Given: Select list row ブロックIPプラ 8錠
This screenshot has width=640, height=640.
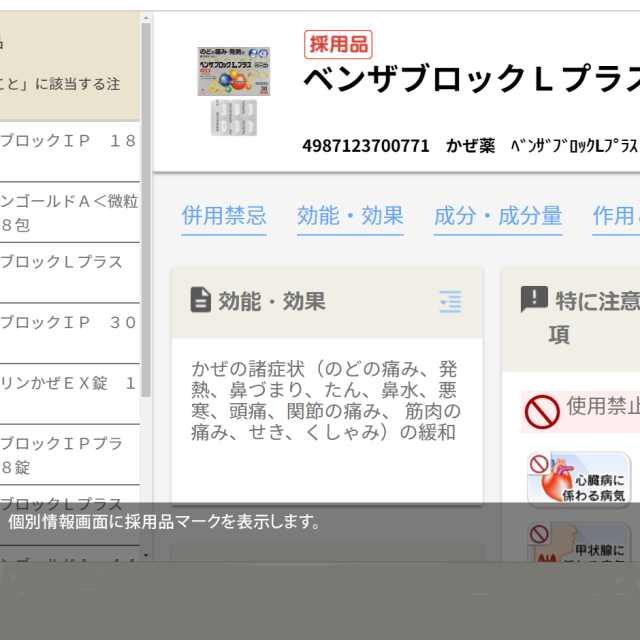Looking at the screenshot, I should pyautogui.click(x=69, y=455).
